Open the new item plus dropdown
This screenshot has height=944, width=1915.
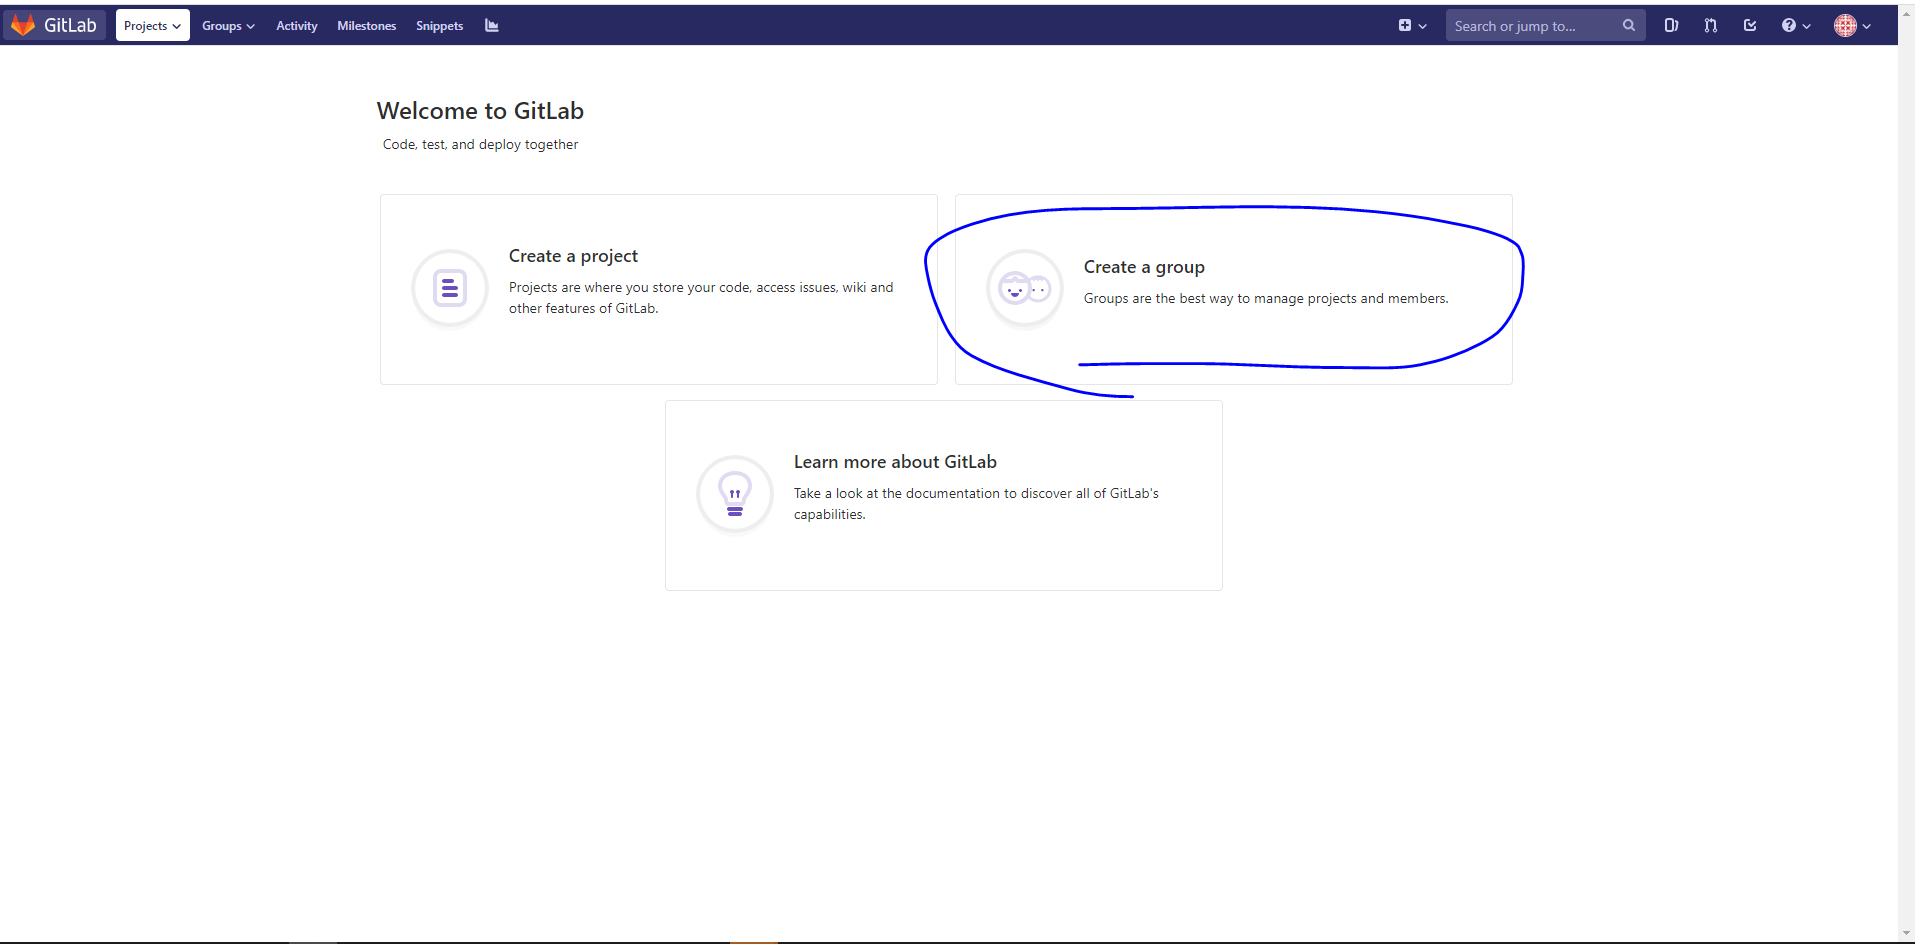pyautogui.click(x=1412, y=26)
